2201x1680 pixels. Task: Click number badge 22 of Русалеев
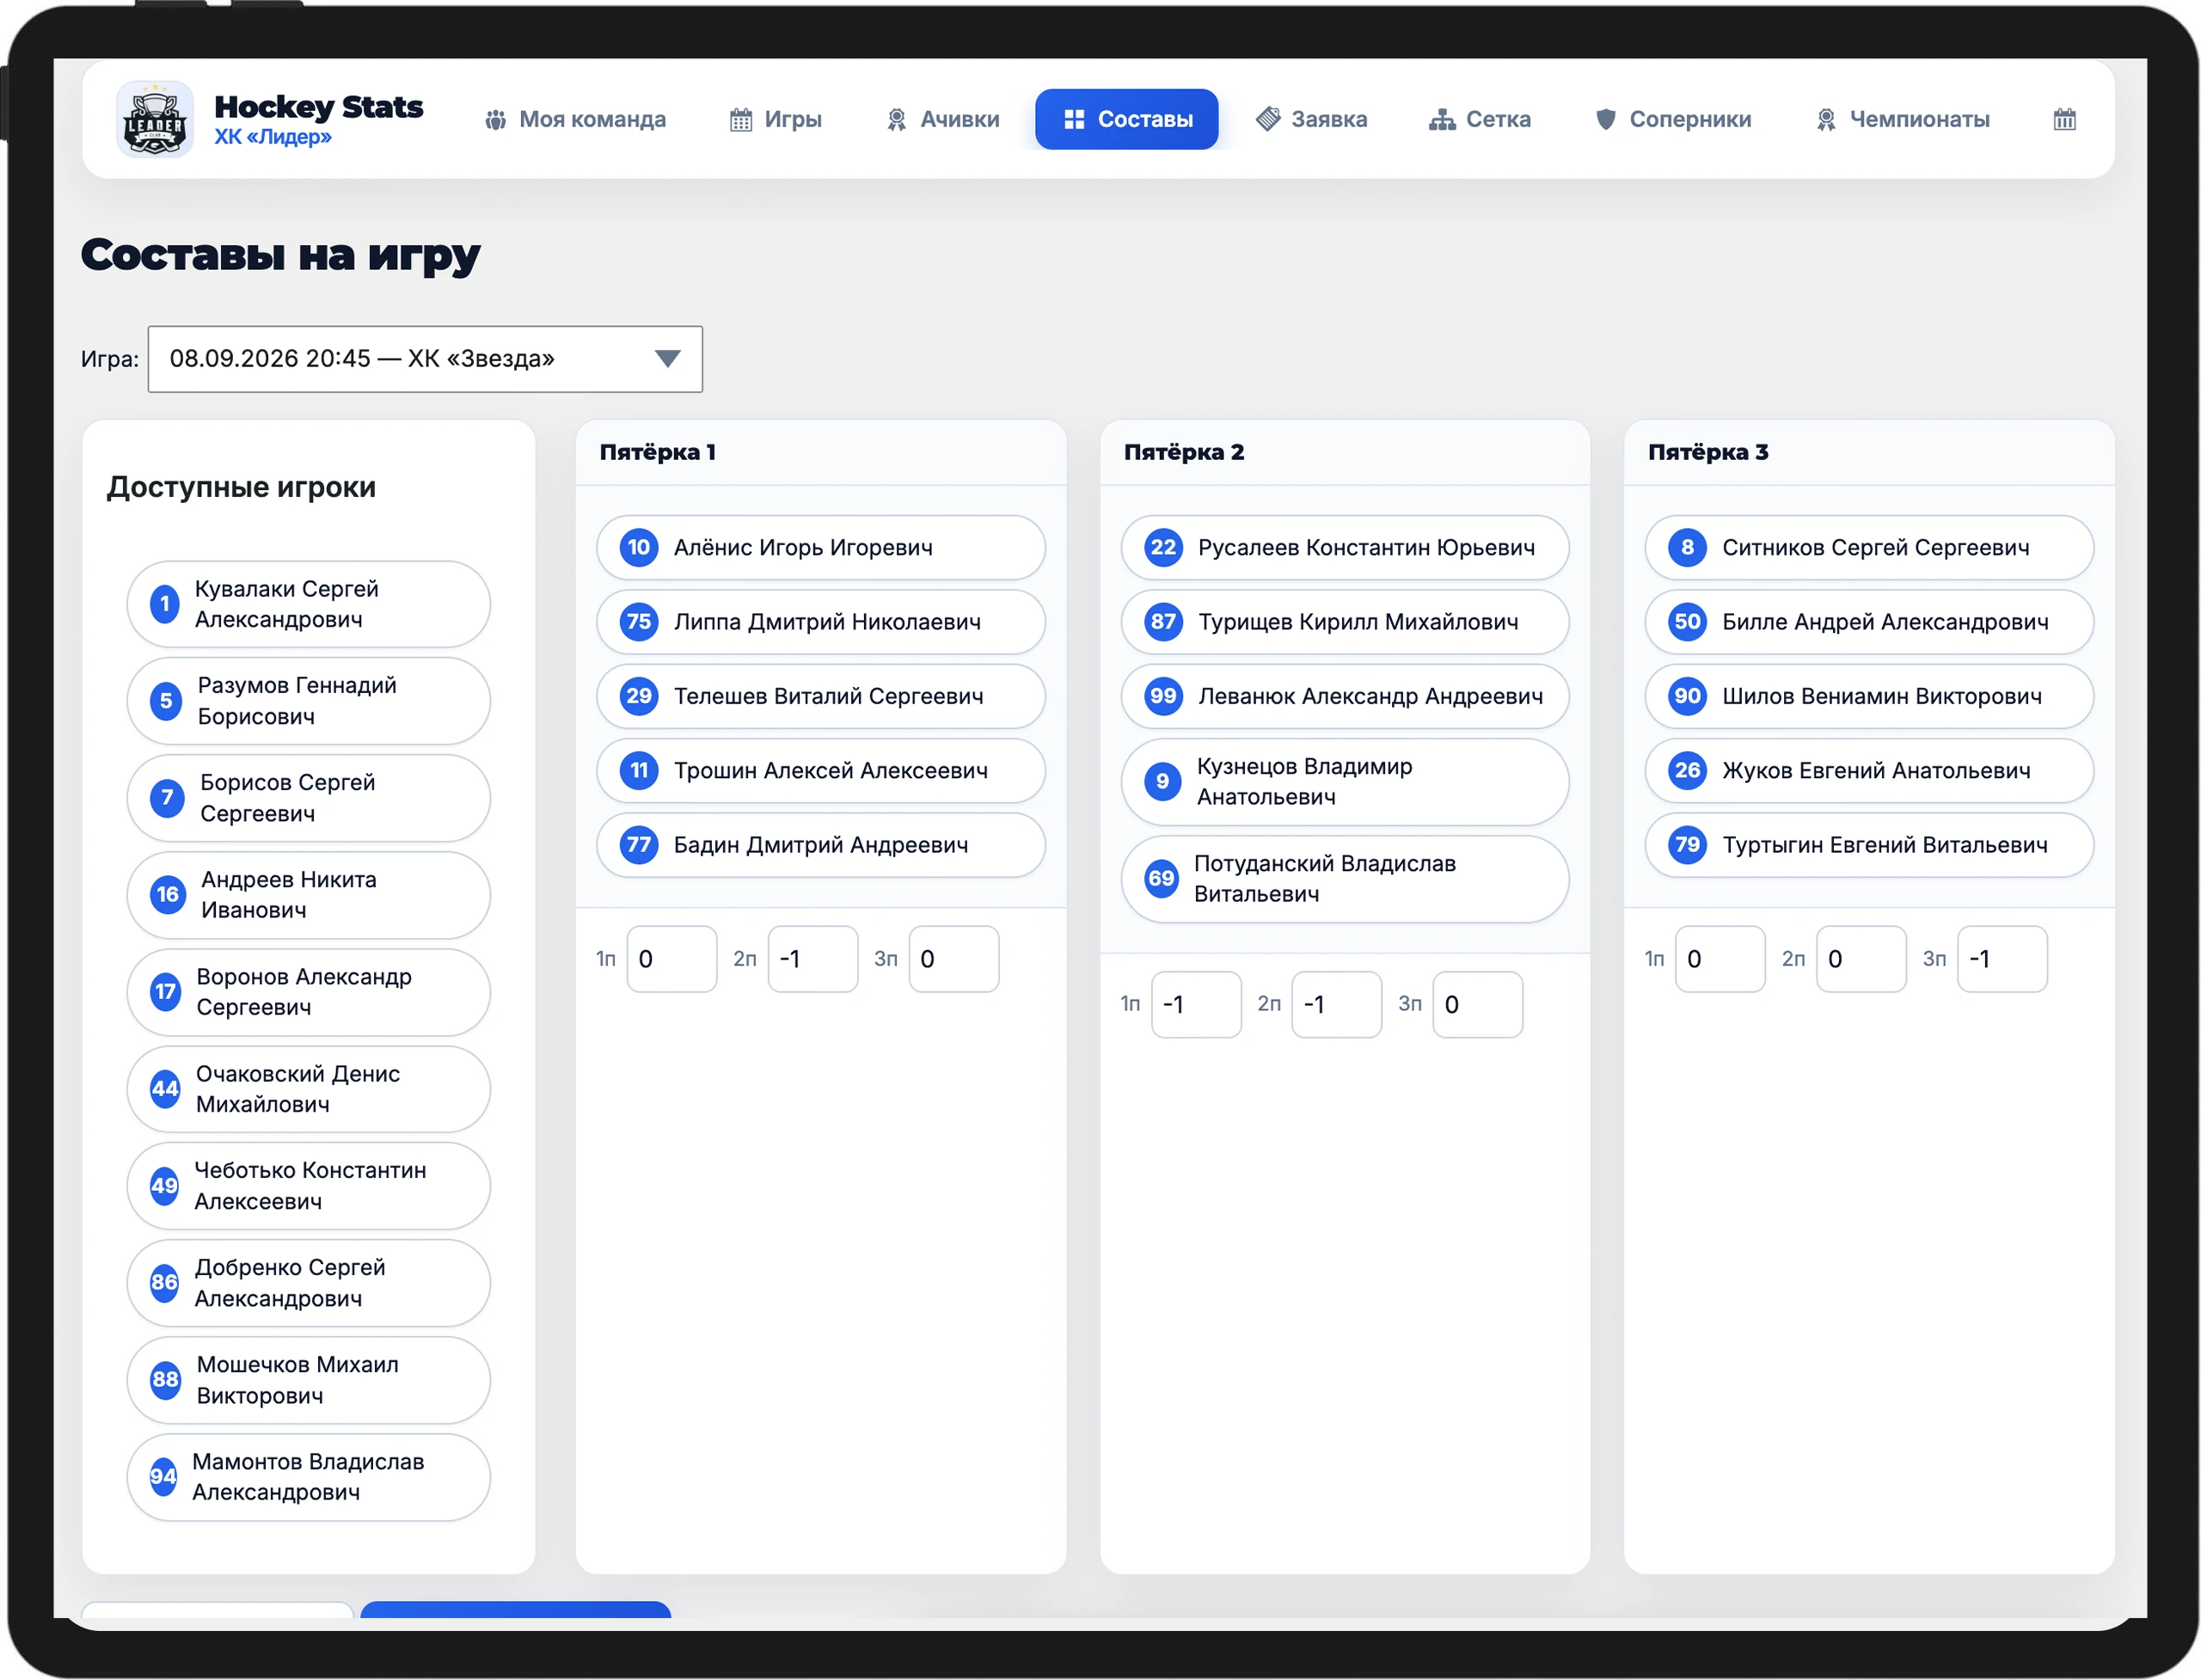pyautogui.click(x=1163, y=547)
